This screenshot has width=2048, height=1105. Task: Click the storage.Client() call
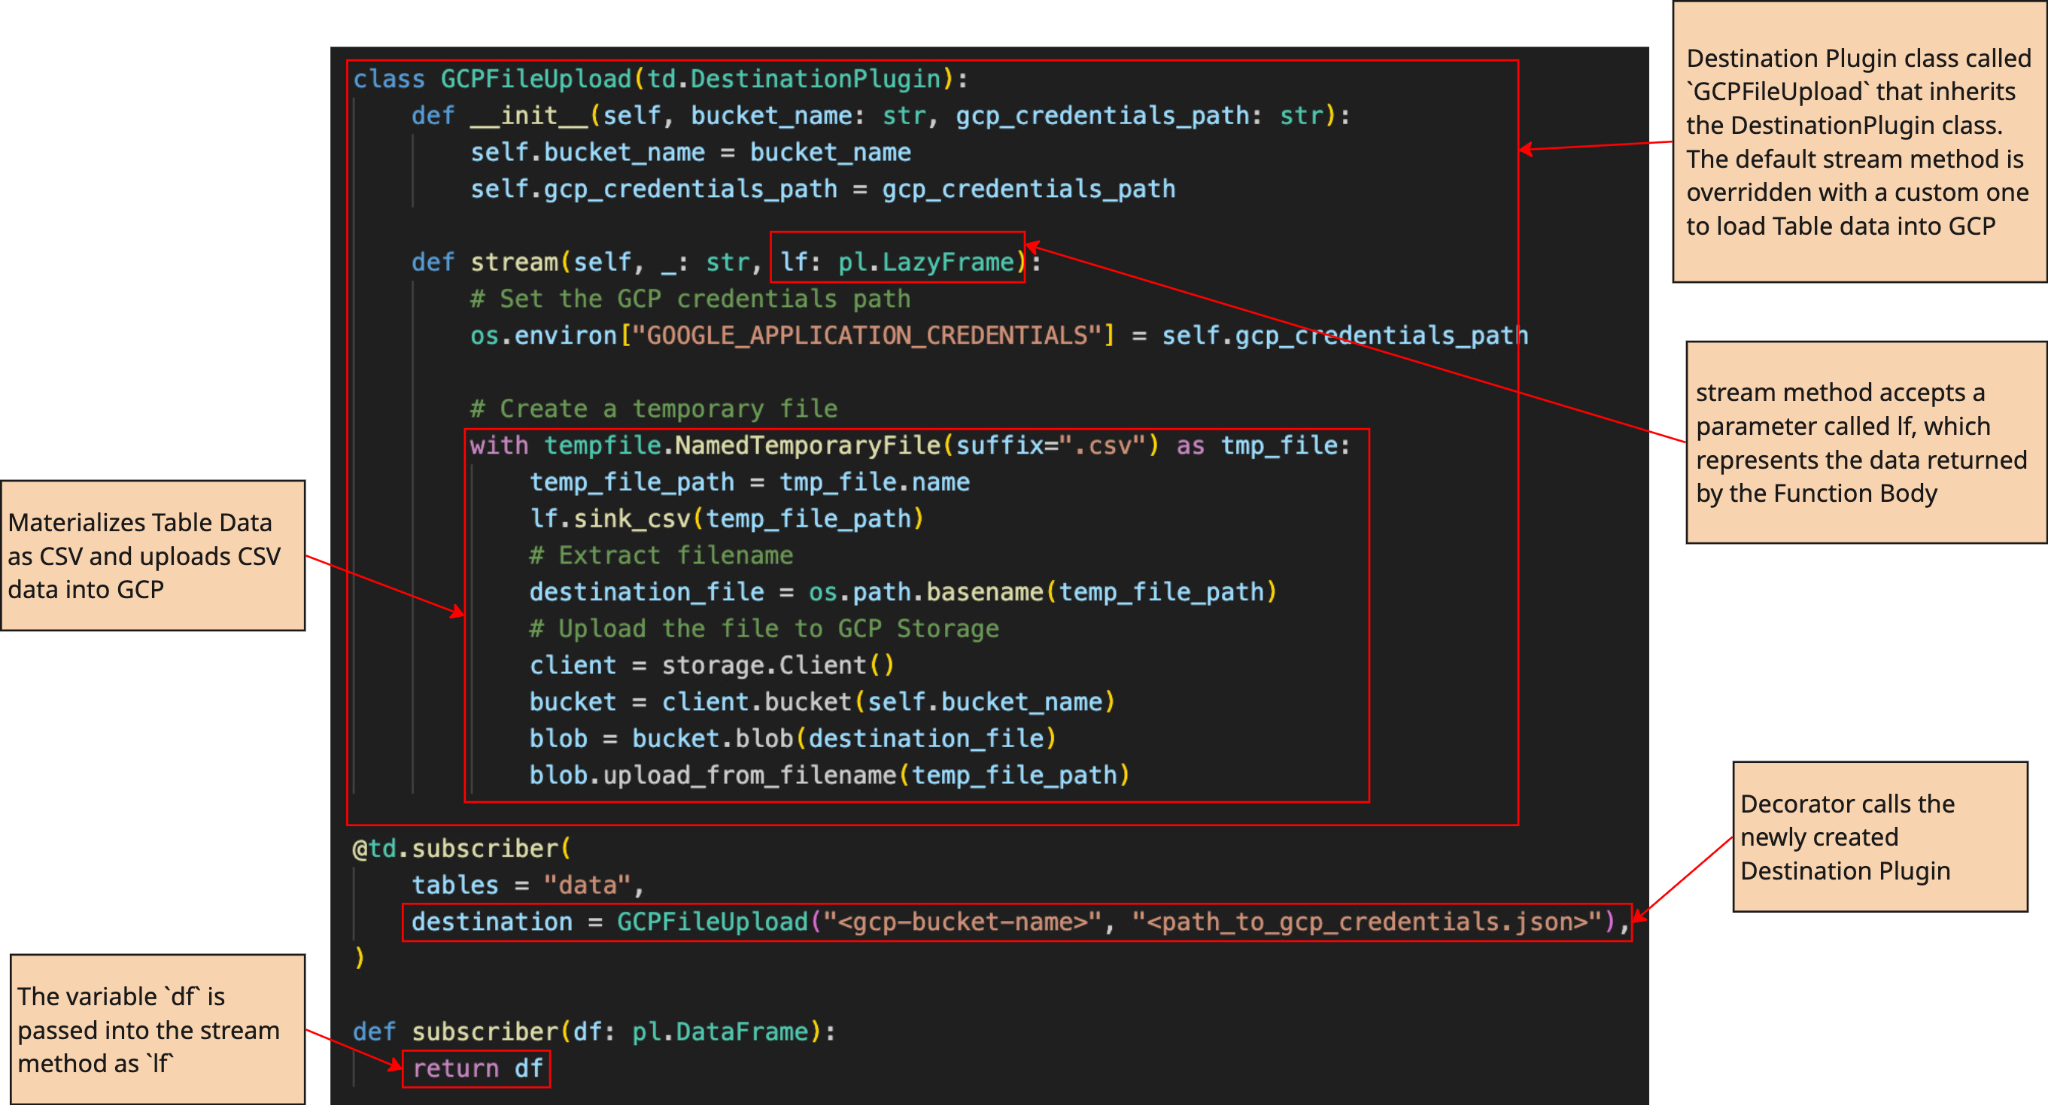coord(777,665)
